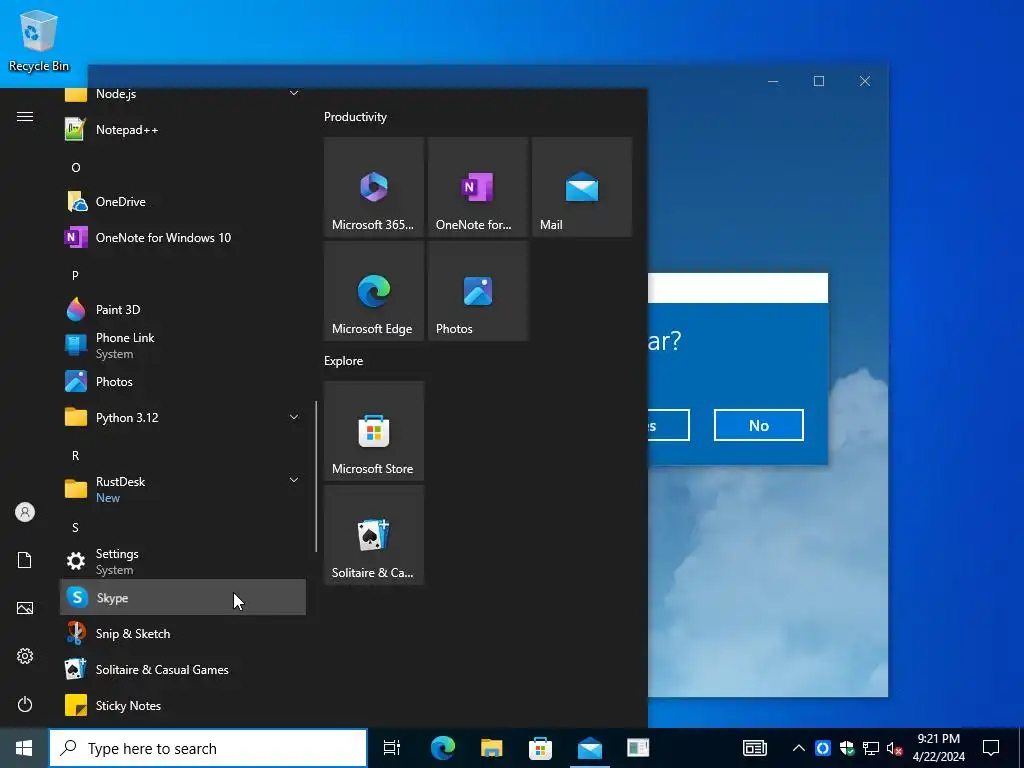Open Task View on the taskbar
The image size is (1024, 768).
coord(392,748)
